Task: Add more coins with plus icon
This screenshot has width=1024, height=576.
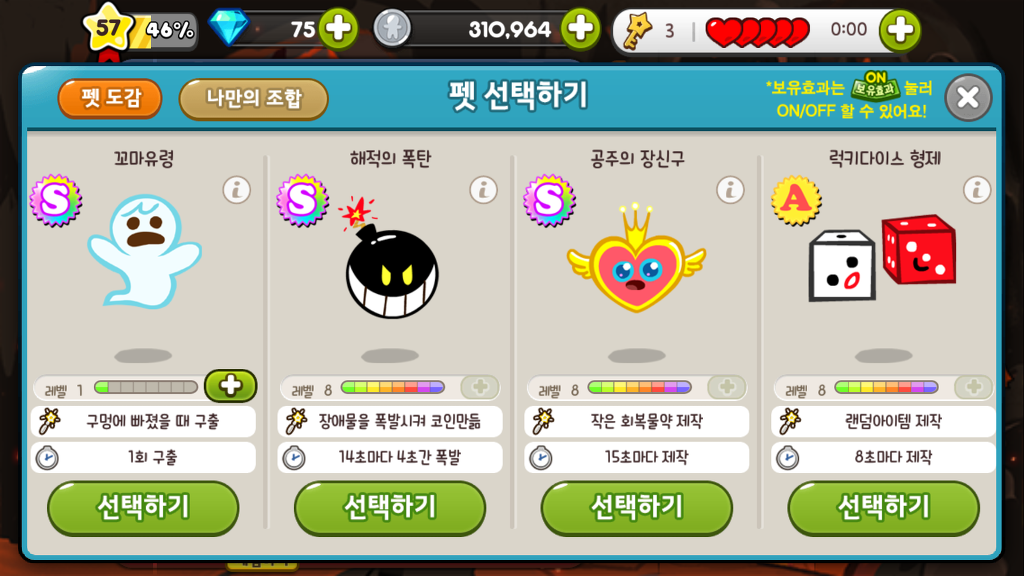Action: coord(581,29)
